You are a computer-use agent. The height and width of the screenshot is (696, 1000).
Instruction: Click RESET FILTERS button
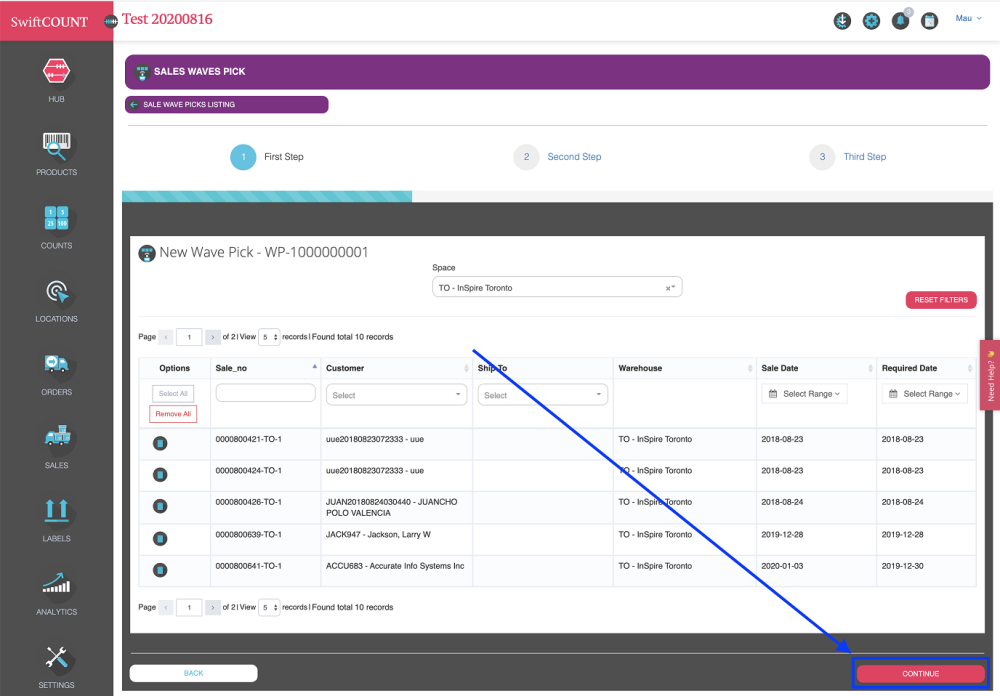tap(941, 300)
